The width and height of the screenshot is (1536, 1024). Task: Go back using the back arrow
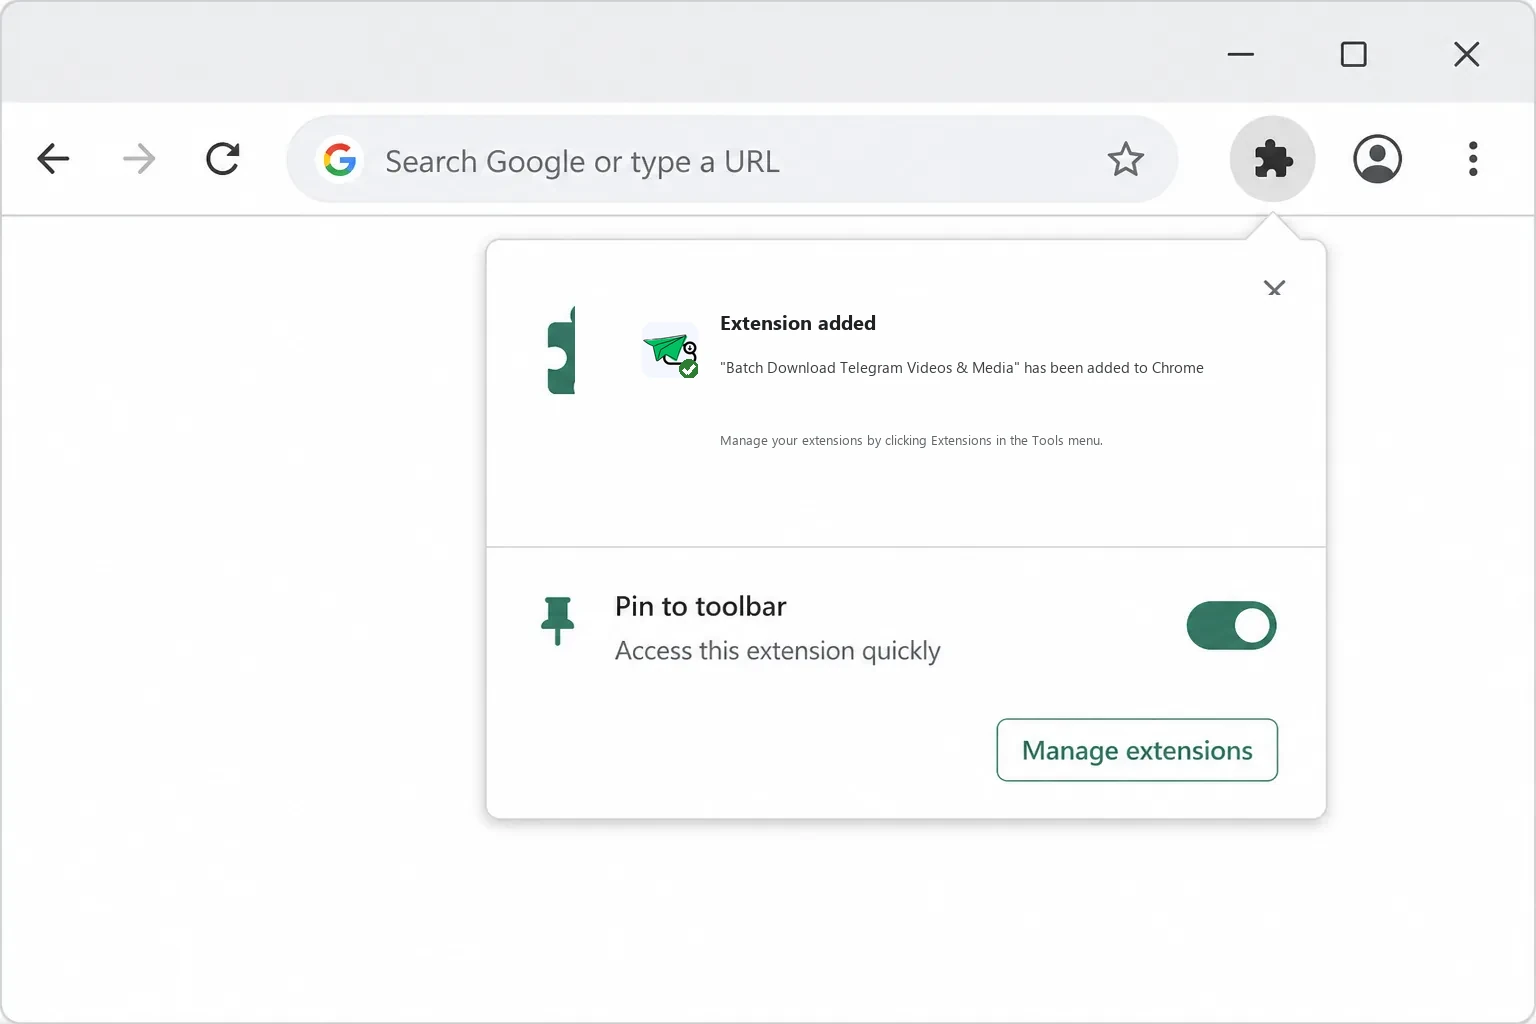coord(53,159)
